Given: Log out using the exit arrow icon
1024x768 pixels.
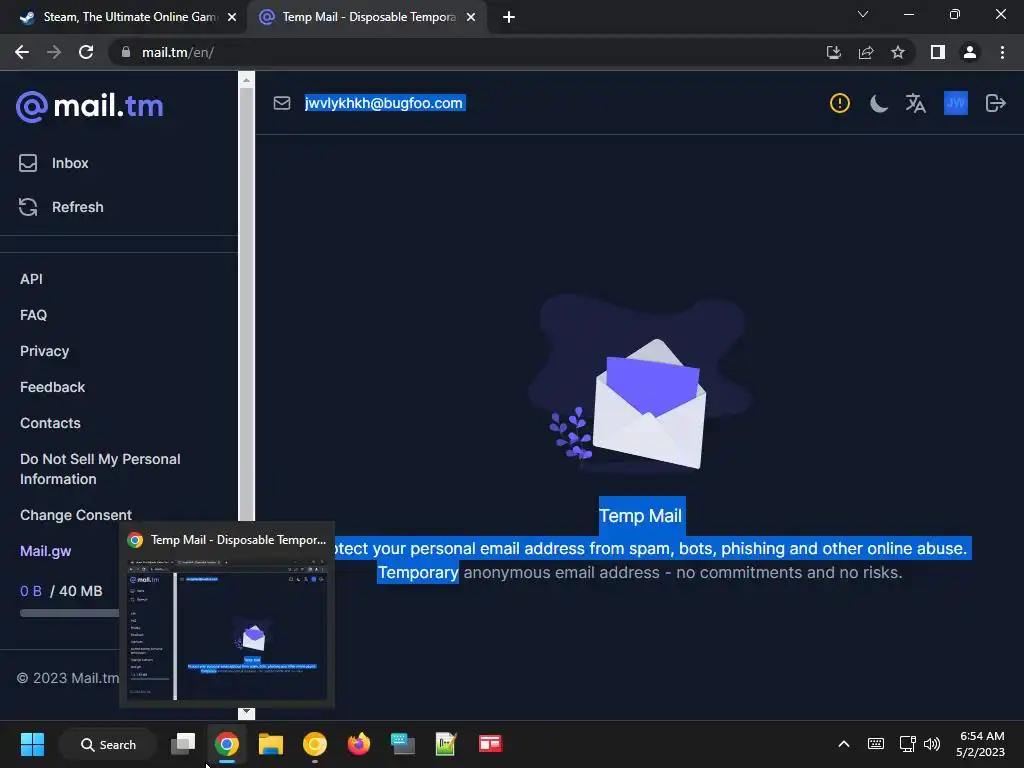Looking at the screenshot, I should pos(995,103).
